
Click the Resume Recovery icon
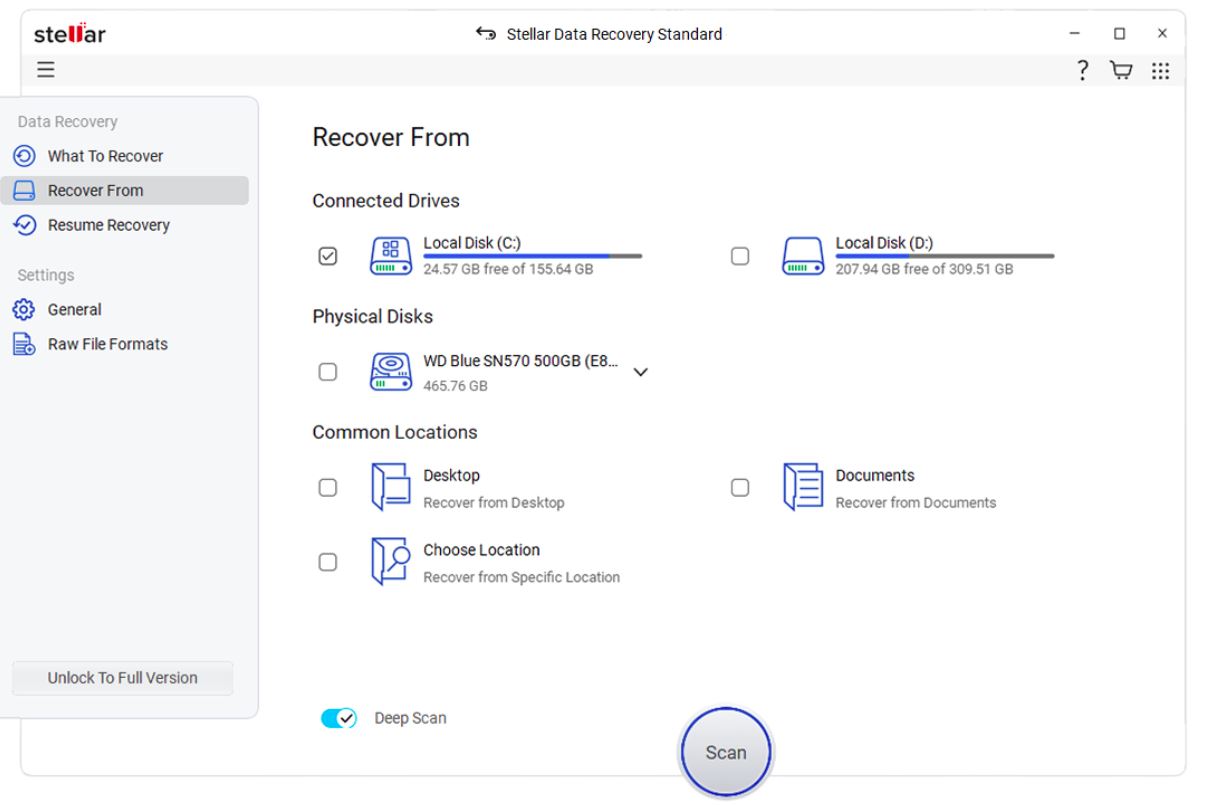(x=24, y=225)
